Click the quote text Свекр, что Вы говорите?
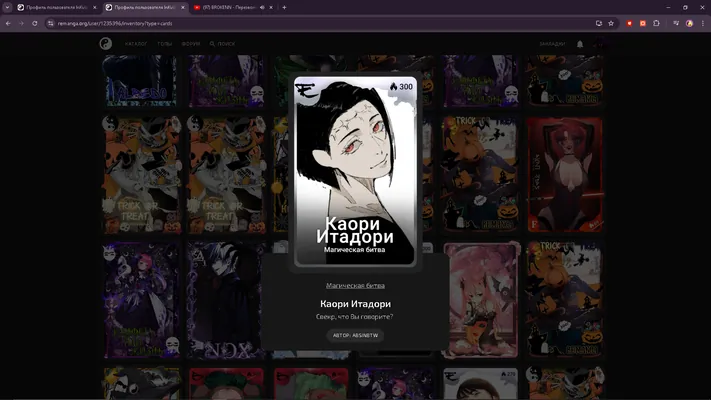This screenshot has height=400, width=711. coord(355,317)
